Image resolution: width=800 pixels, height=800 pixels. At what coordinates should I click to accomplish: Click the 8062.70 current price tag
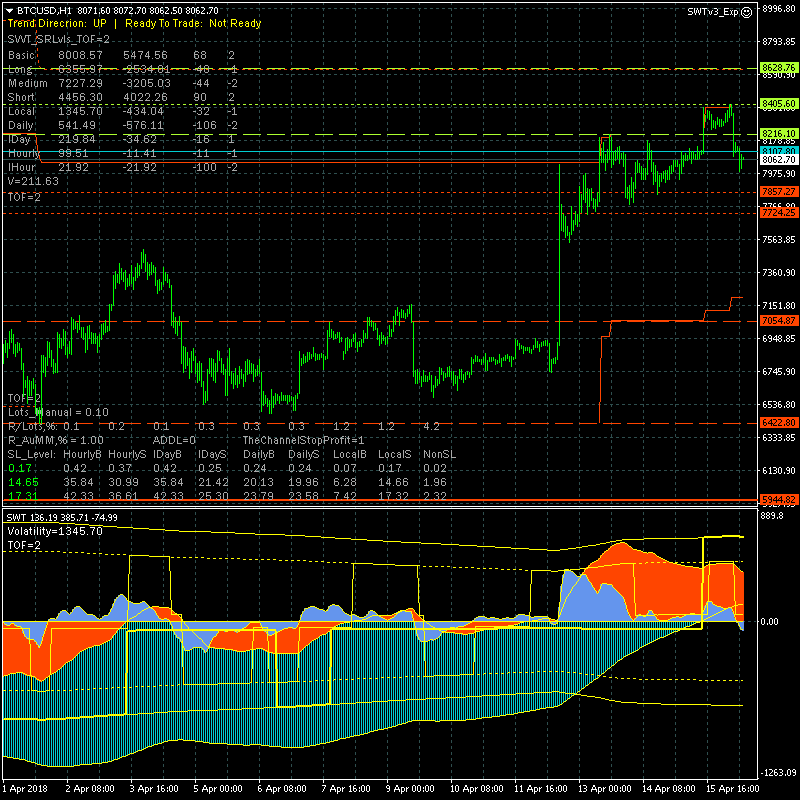pyautogui.click(x=778, y=160)
